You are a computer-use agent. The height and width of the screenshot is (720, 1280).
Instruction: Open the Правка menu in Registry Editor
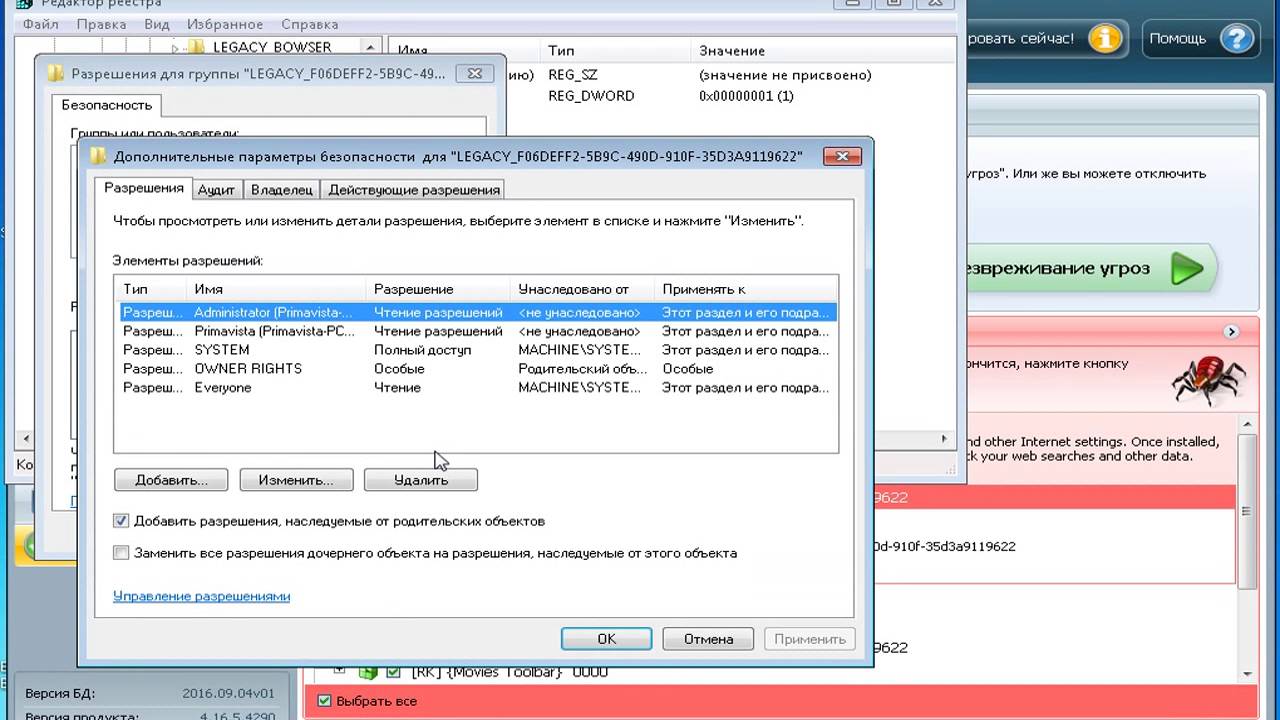(x=101, y=24)
